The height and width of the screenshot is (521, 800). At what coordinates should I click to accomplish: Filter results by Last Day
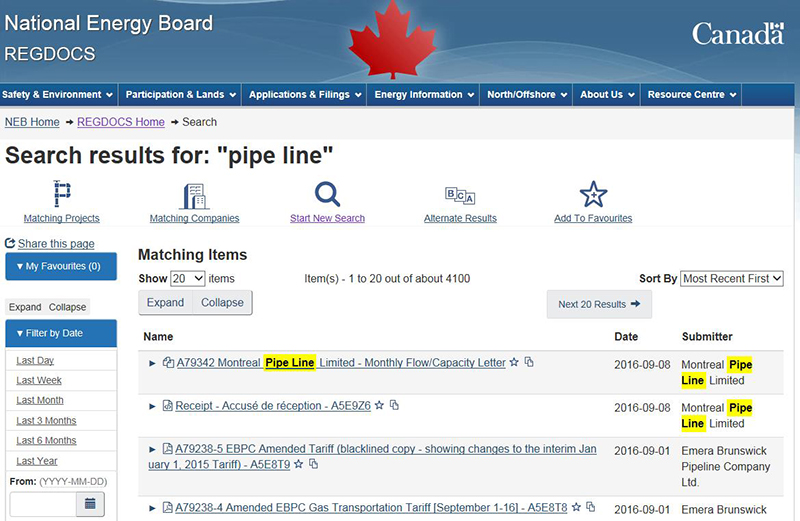(35, 361)
